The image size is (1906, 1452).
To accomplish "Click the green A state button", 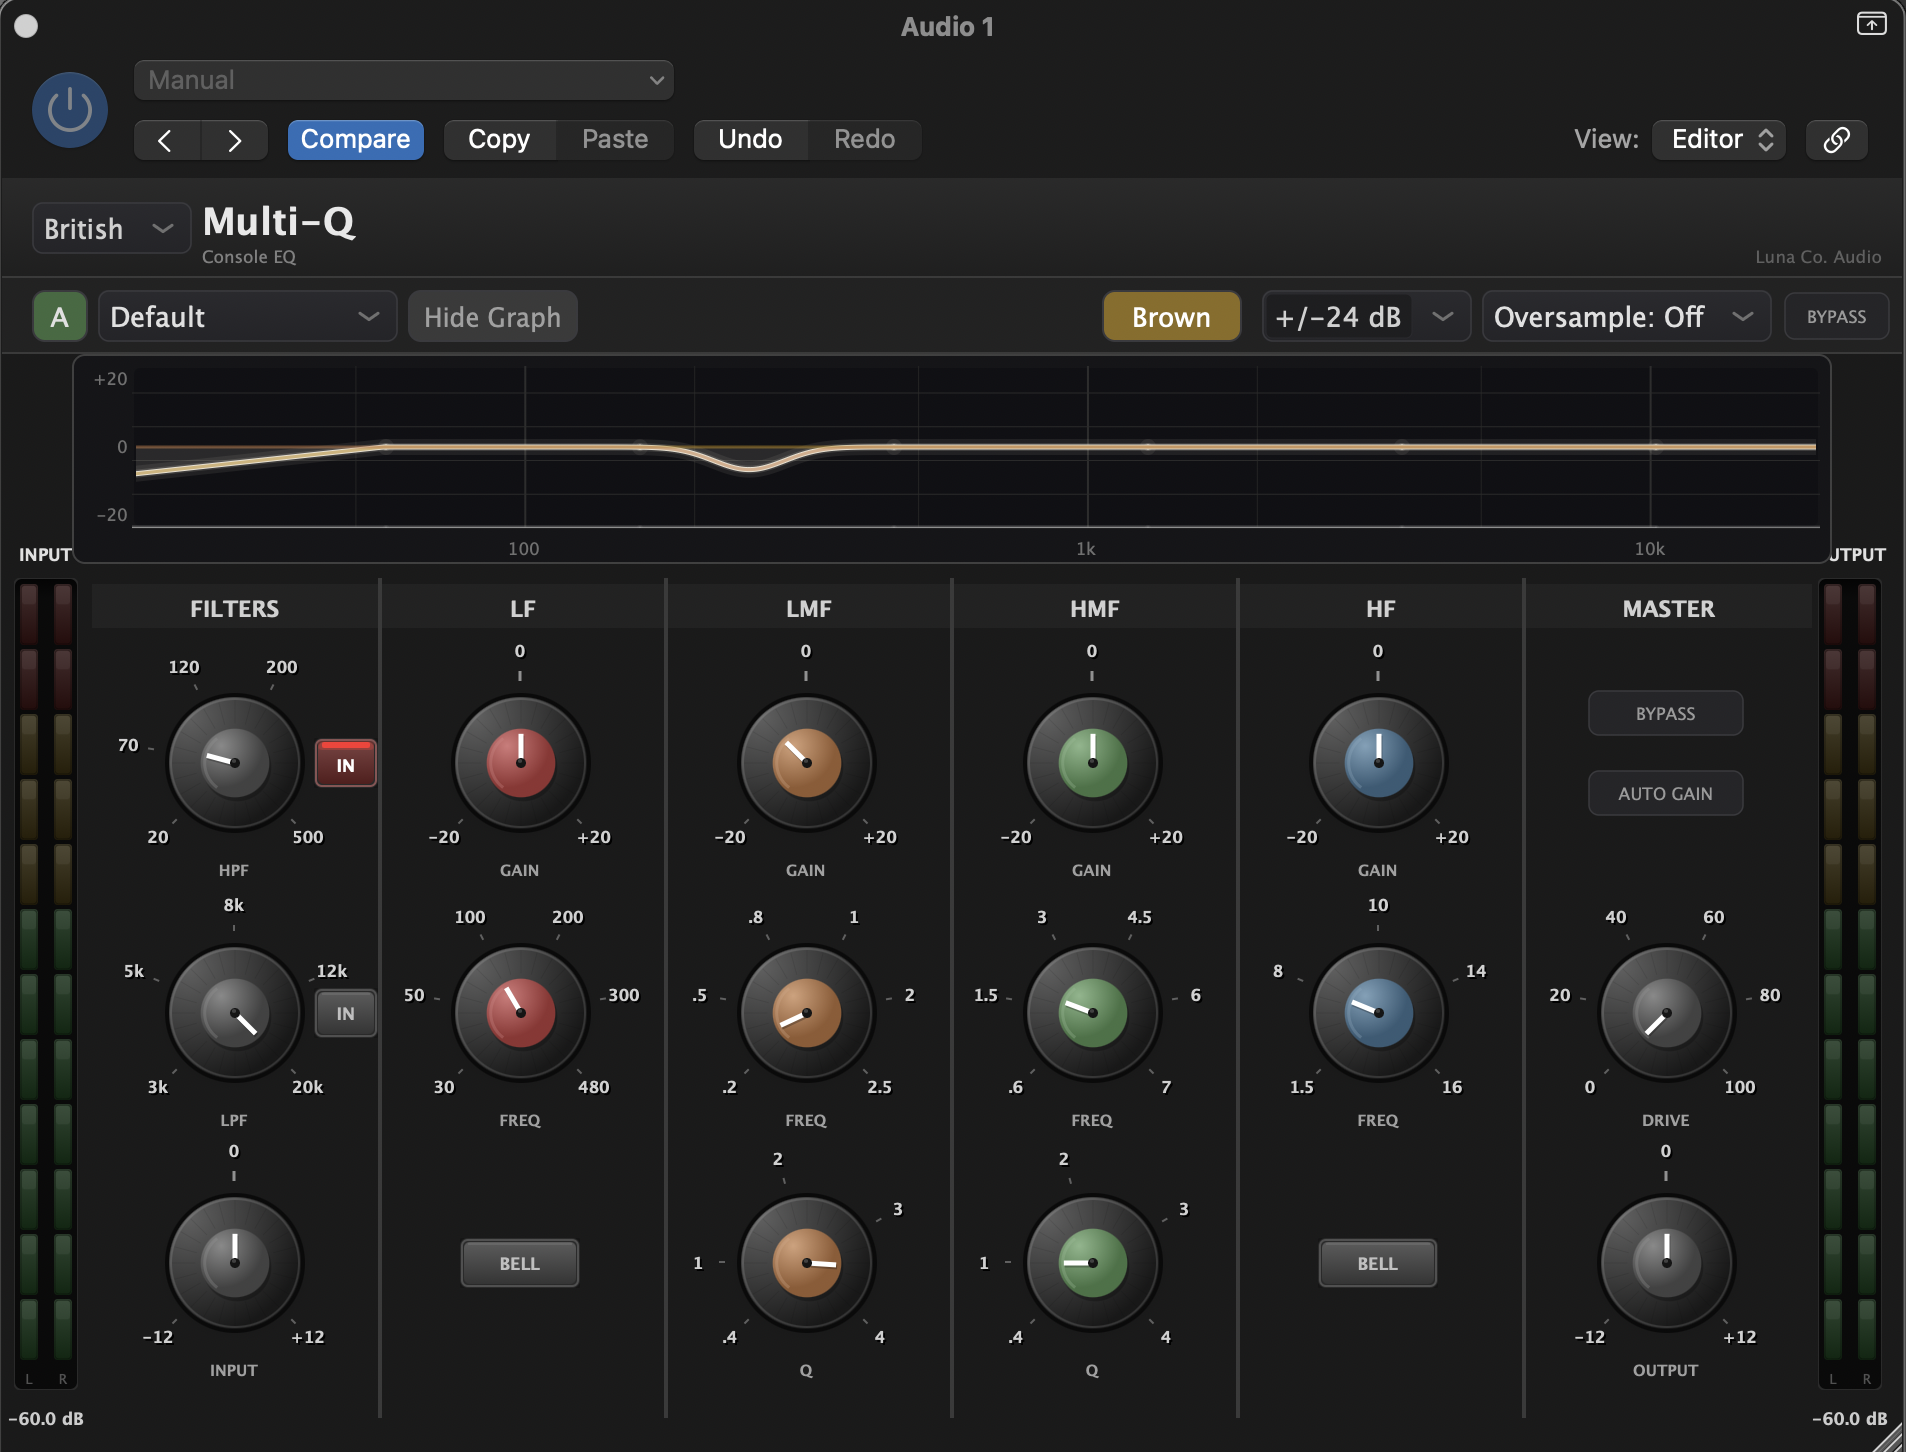I will click(59, 317).
